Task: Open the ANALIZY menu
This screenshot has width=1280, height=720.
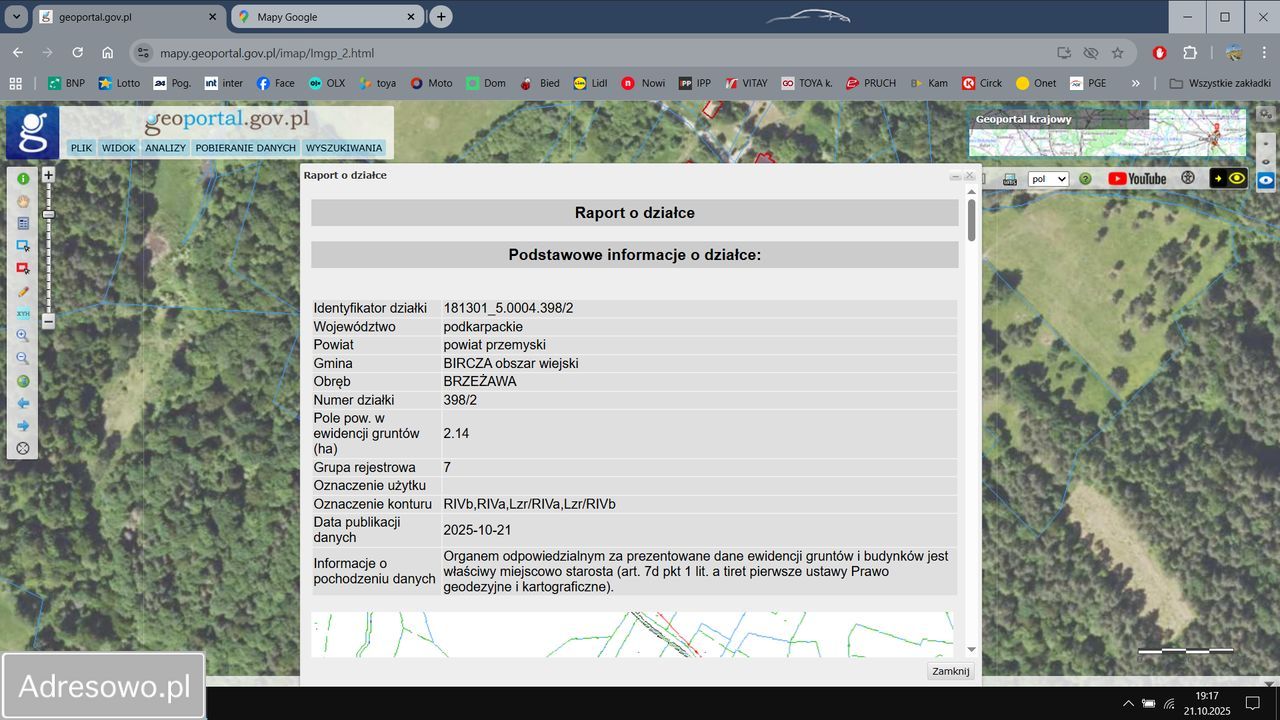Action: pyautogui.click(x=165, y=148)
